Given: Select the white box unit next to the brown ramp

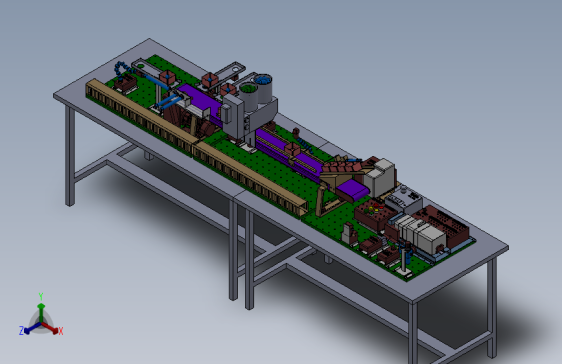Looking at the screenshot, I should 381,178.
